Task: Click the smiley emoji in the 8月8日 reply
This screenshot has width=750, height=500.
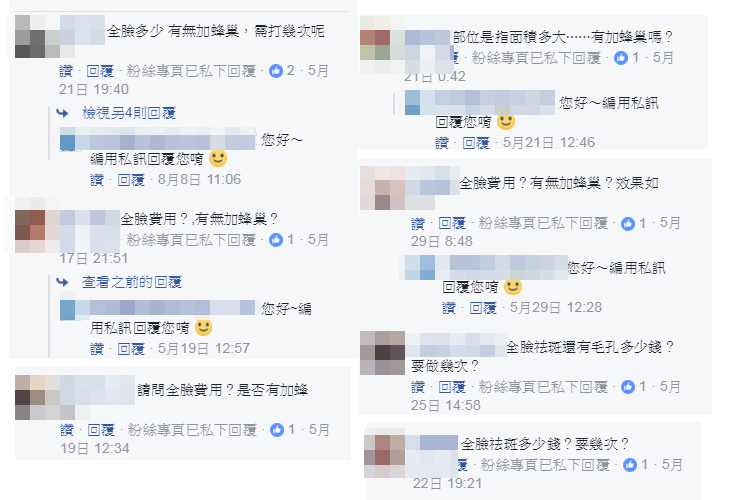Action: tap(218, 158)
